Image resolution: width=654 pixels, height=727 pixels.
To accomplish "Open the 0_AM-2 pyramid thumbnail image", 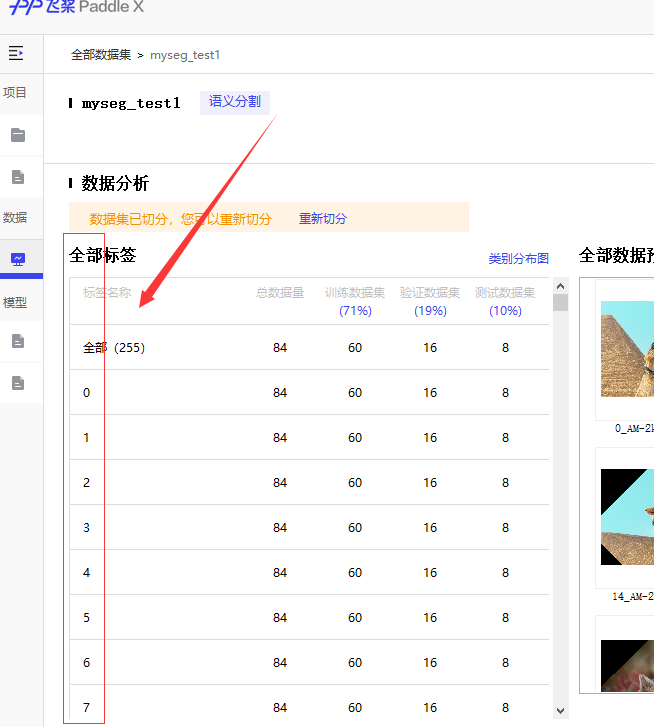I will point(627,349).
